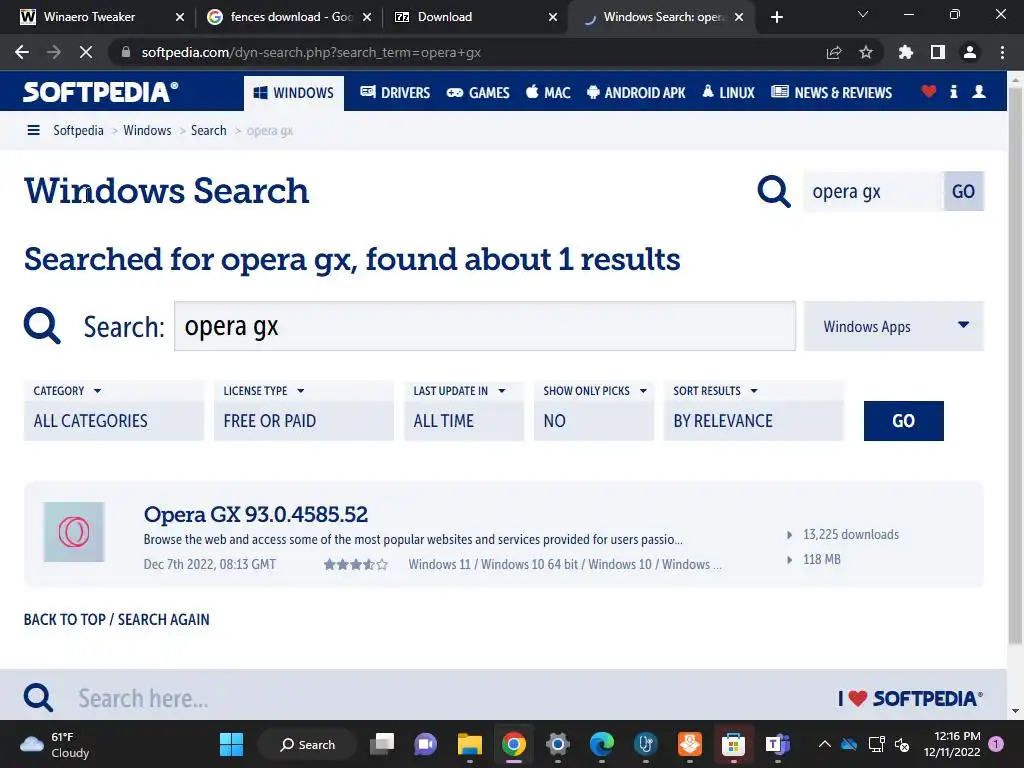This screenshot has width=1024, height=768.
Task: Open the Chrome profile avatar
Action: point(970,52)
